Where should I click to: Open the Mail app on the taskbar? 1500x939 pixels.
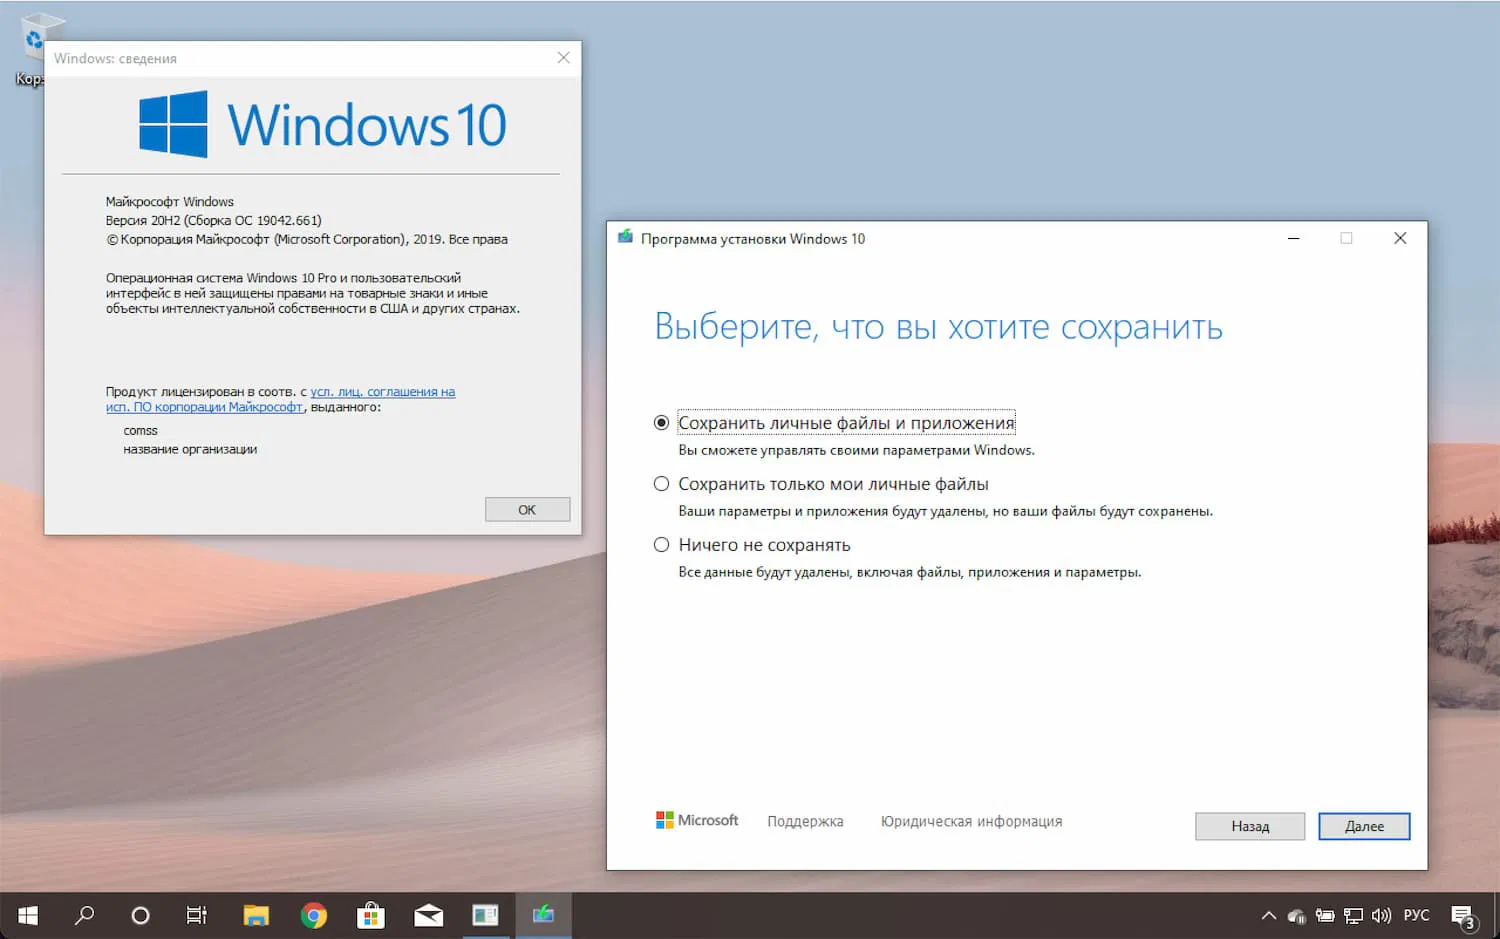pyautogui.click(x=428, y=914)
